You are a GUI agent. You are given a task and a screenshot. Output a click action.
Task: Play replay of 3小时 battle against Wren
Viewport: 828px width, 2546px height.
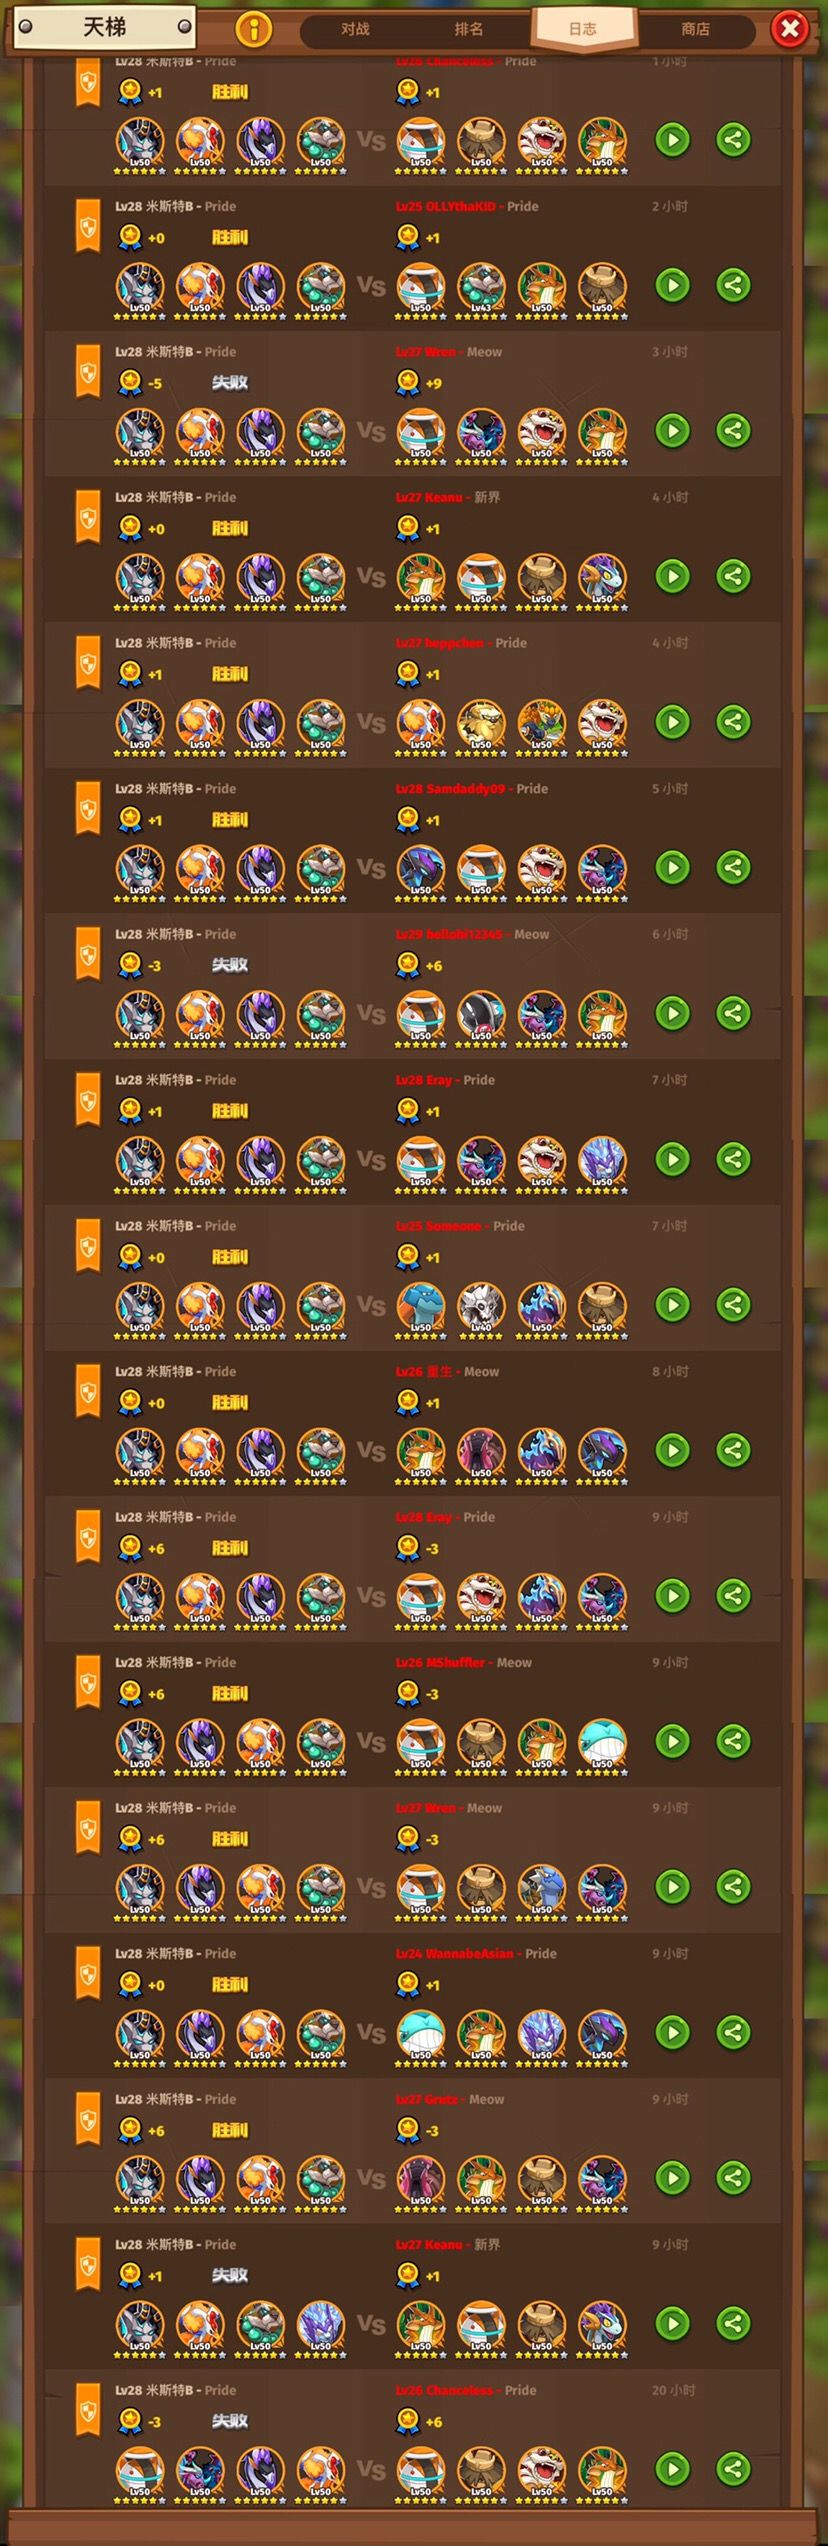pos(672,431)
